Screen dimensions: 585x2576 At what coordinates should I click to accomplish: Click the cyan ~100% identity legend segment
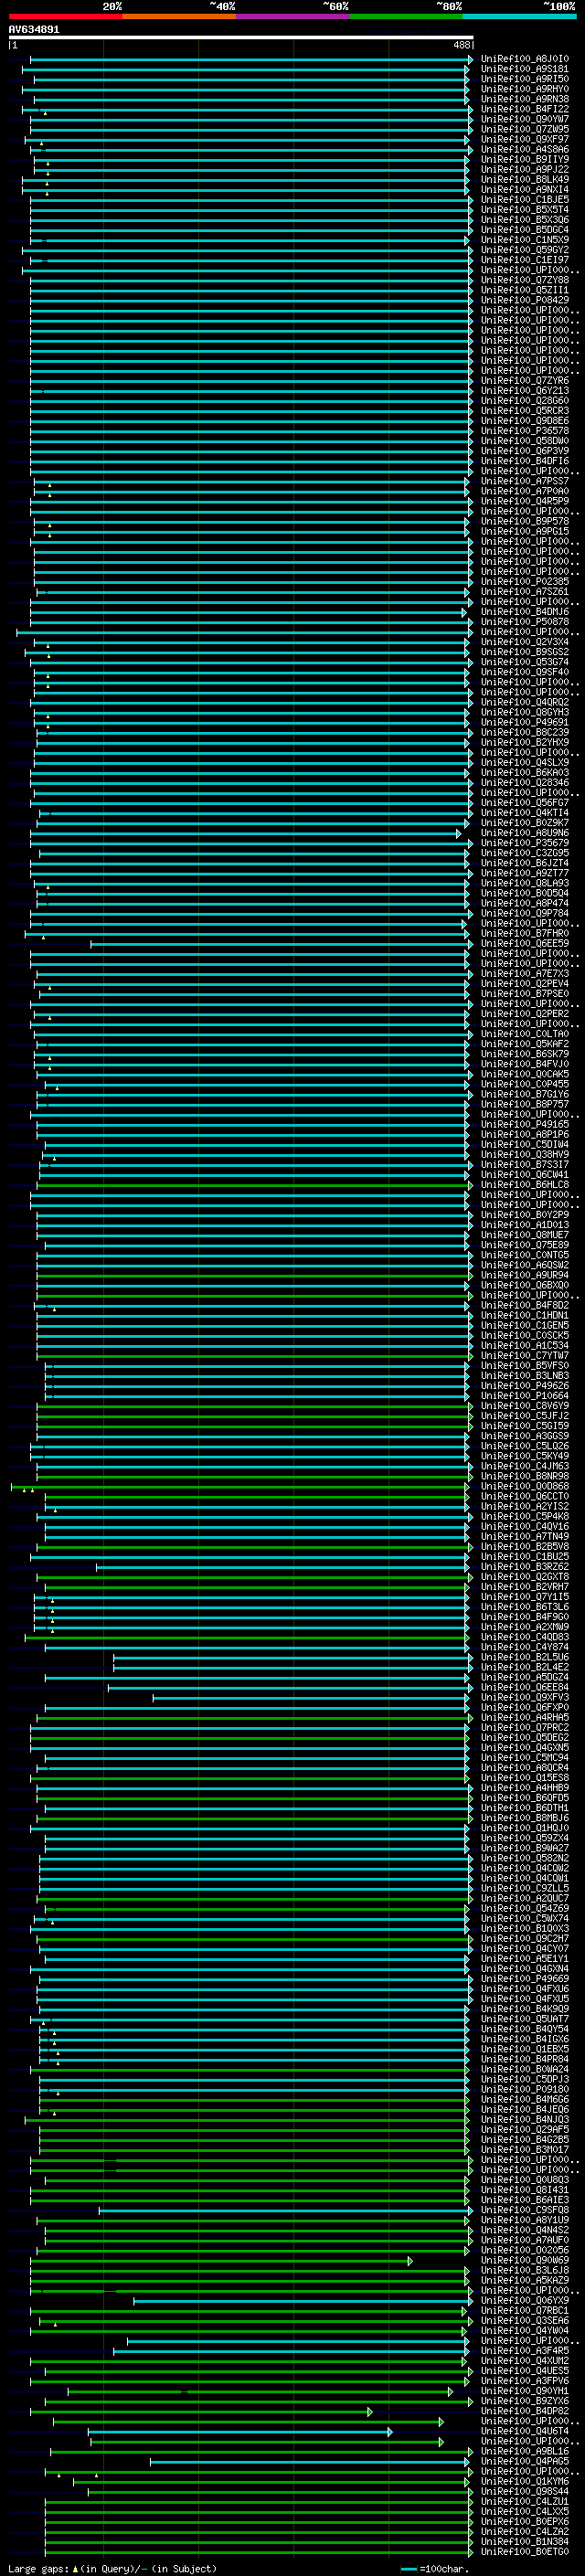pyautogui.click(x=518, y=16)
